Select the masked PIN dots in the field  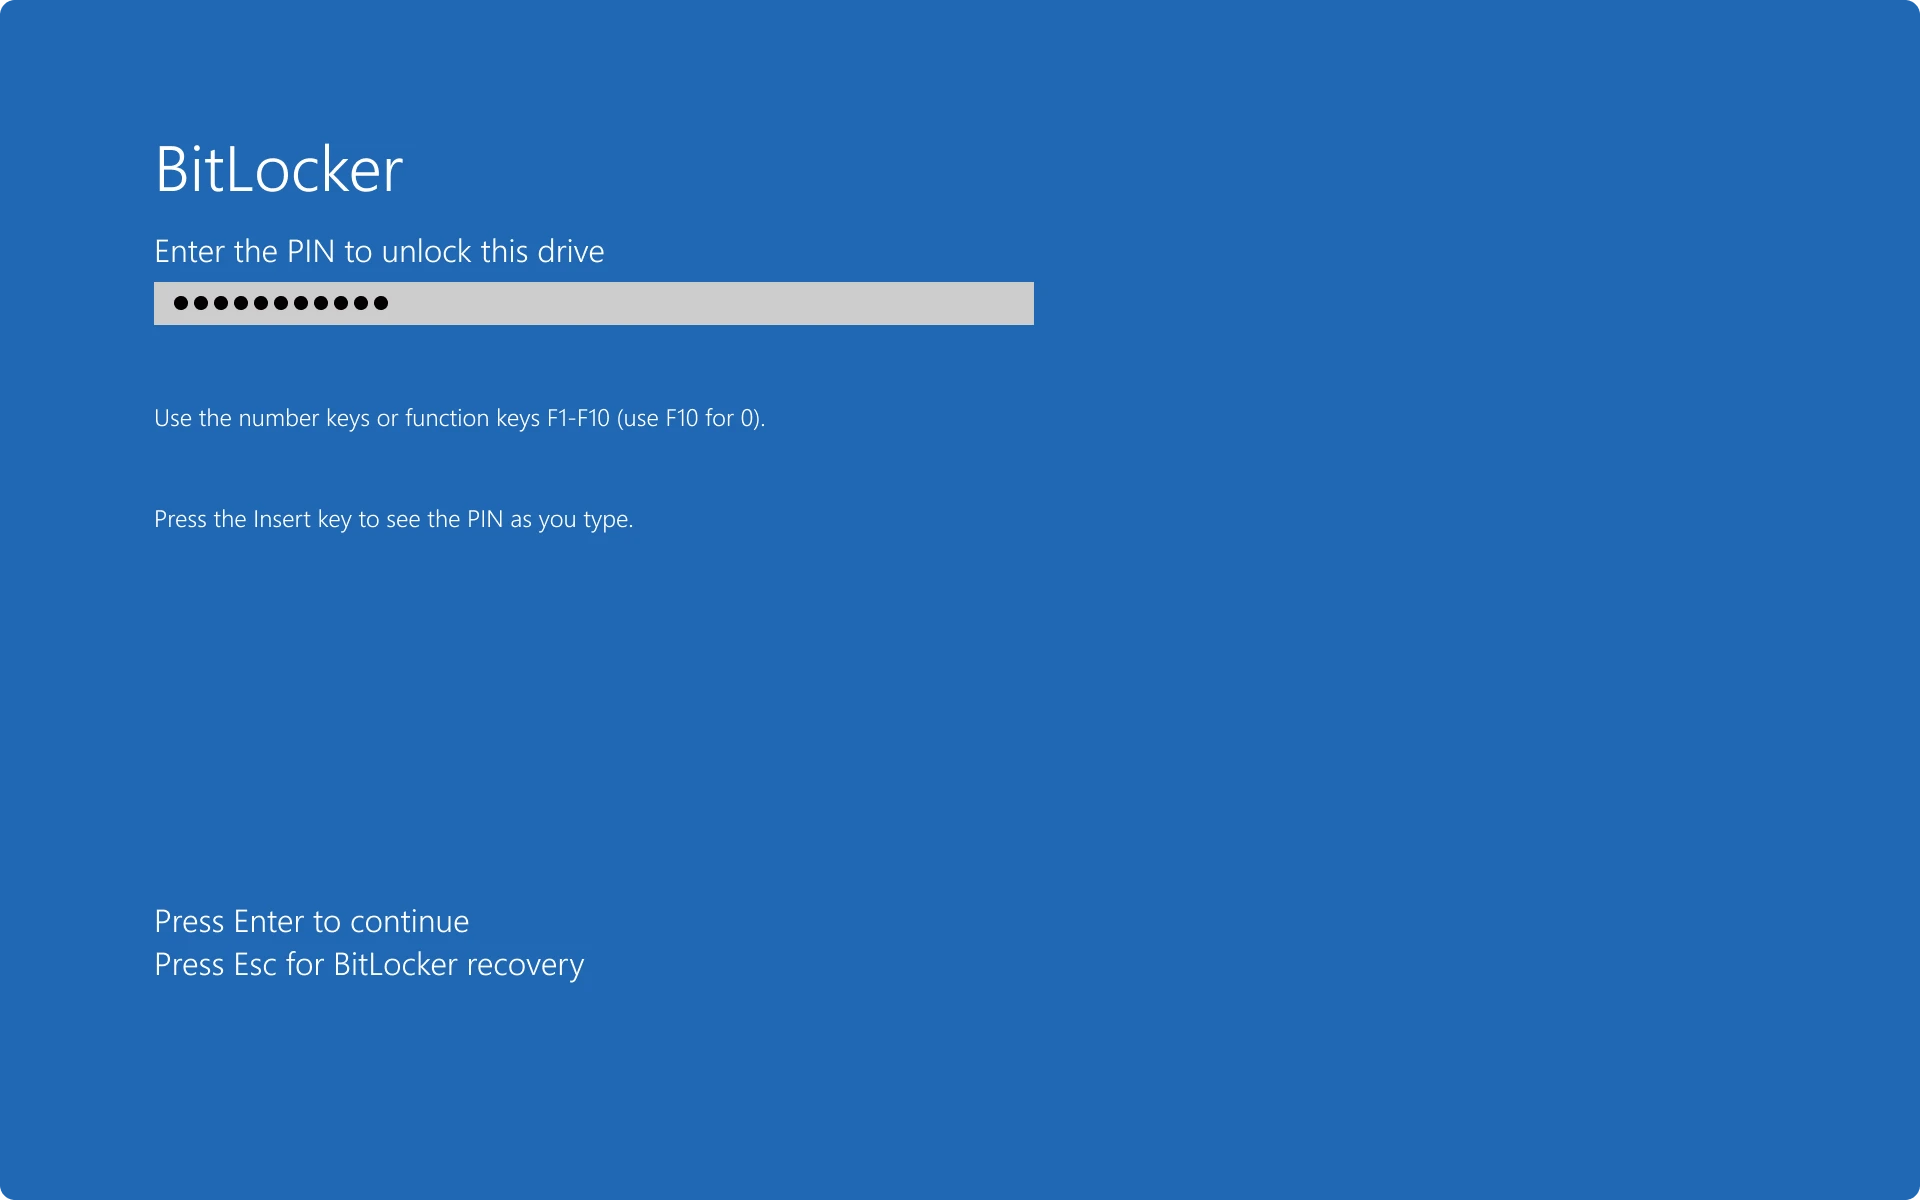[281, 302]
